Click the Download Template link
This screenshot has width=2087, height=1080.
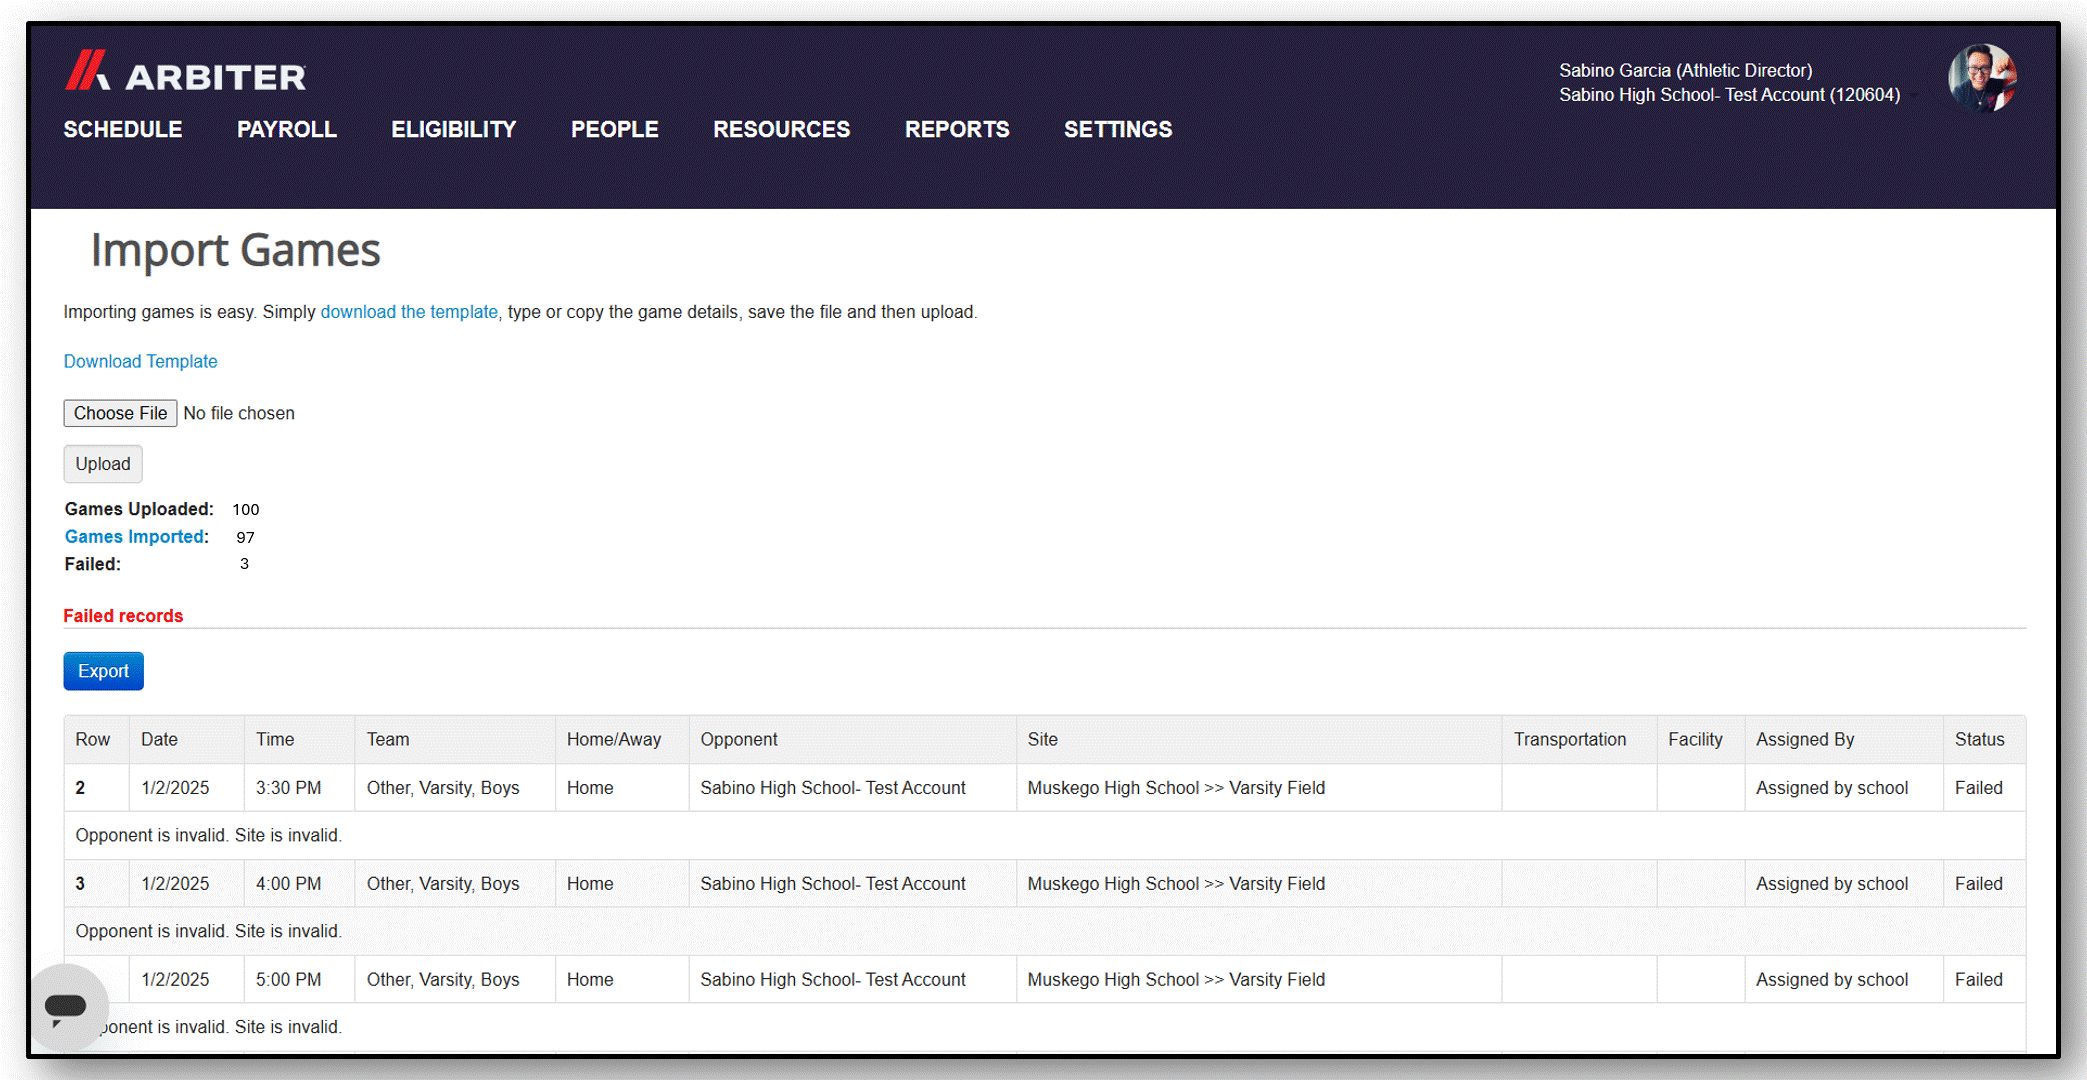(x=141, y=361)
